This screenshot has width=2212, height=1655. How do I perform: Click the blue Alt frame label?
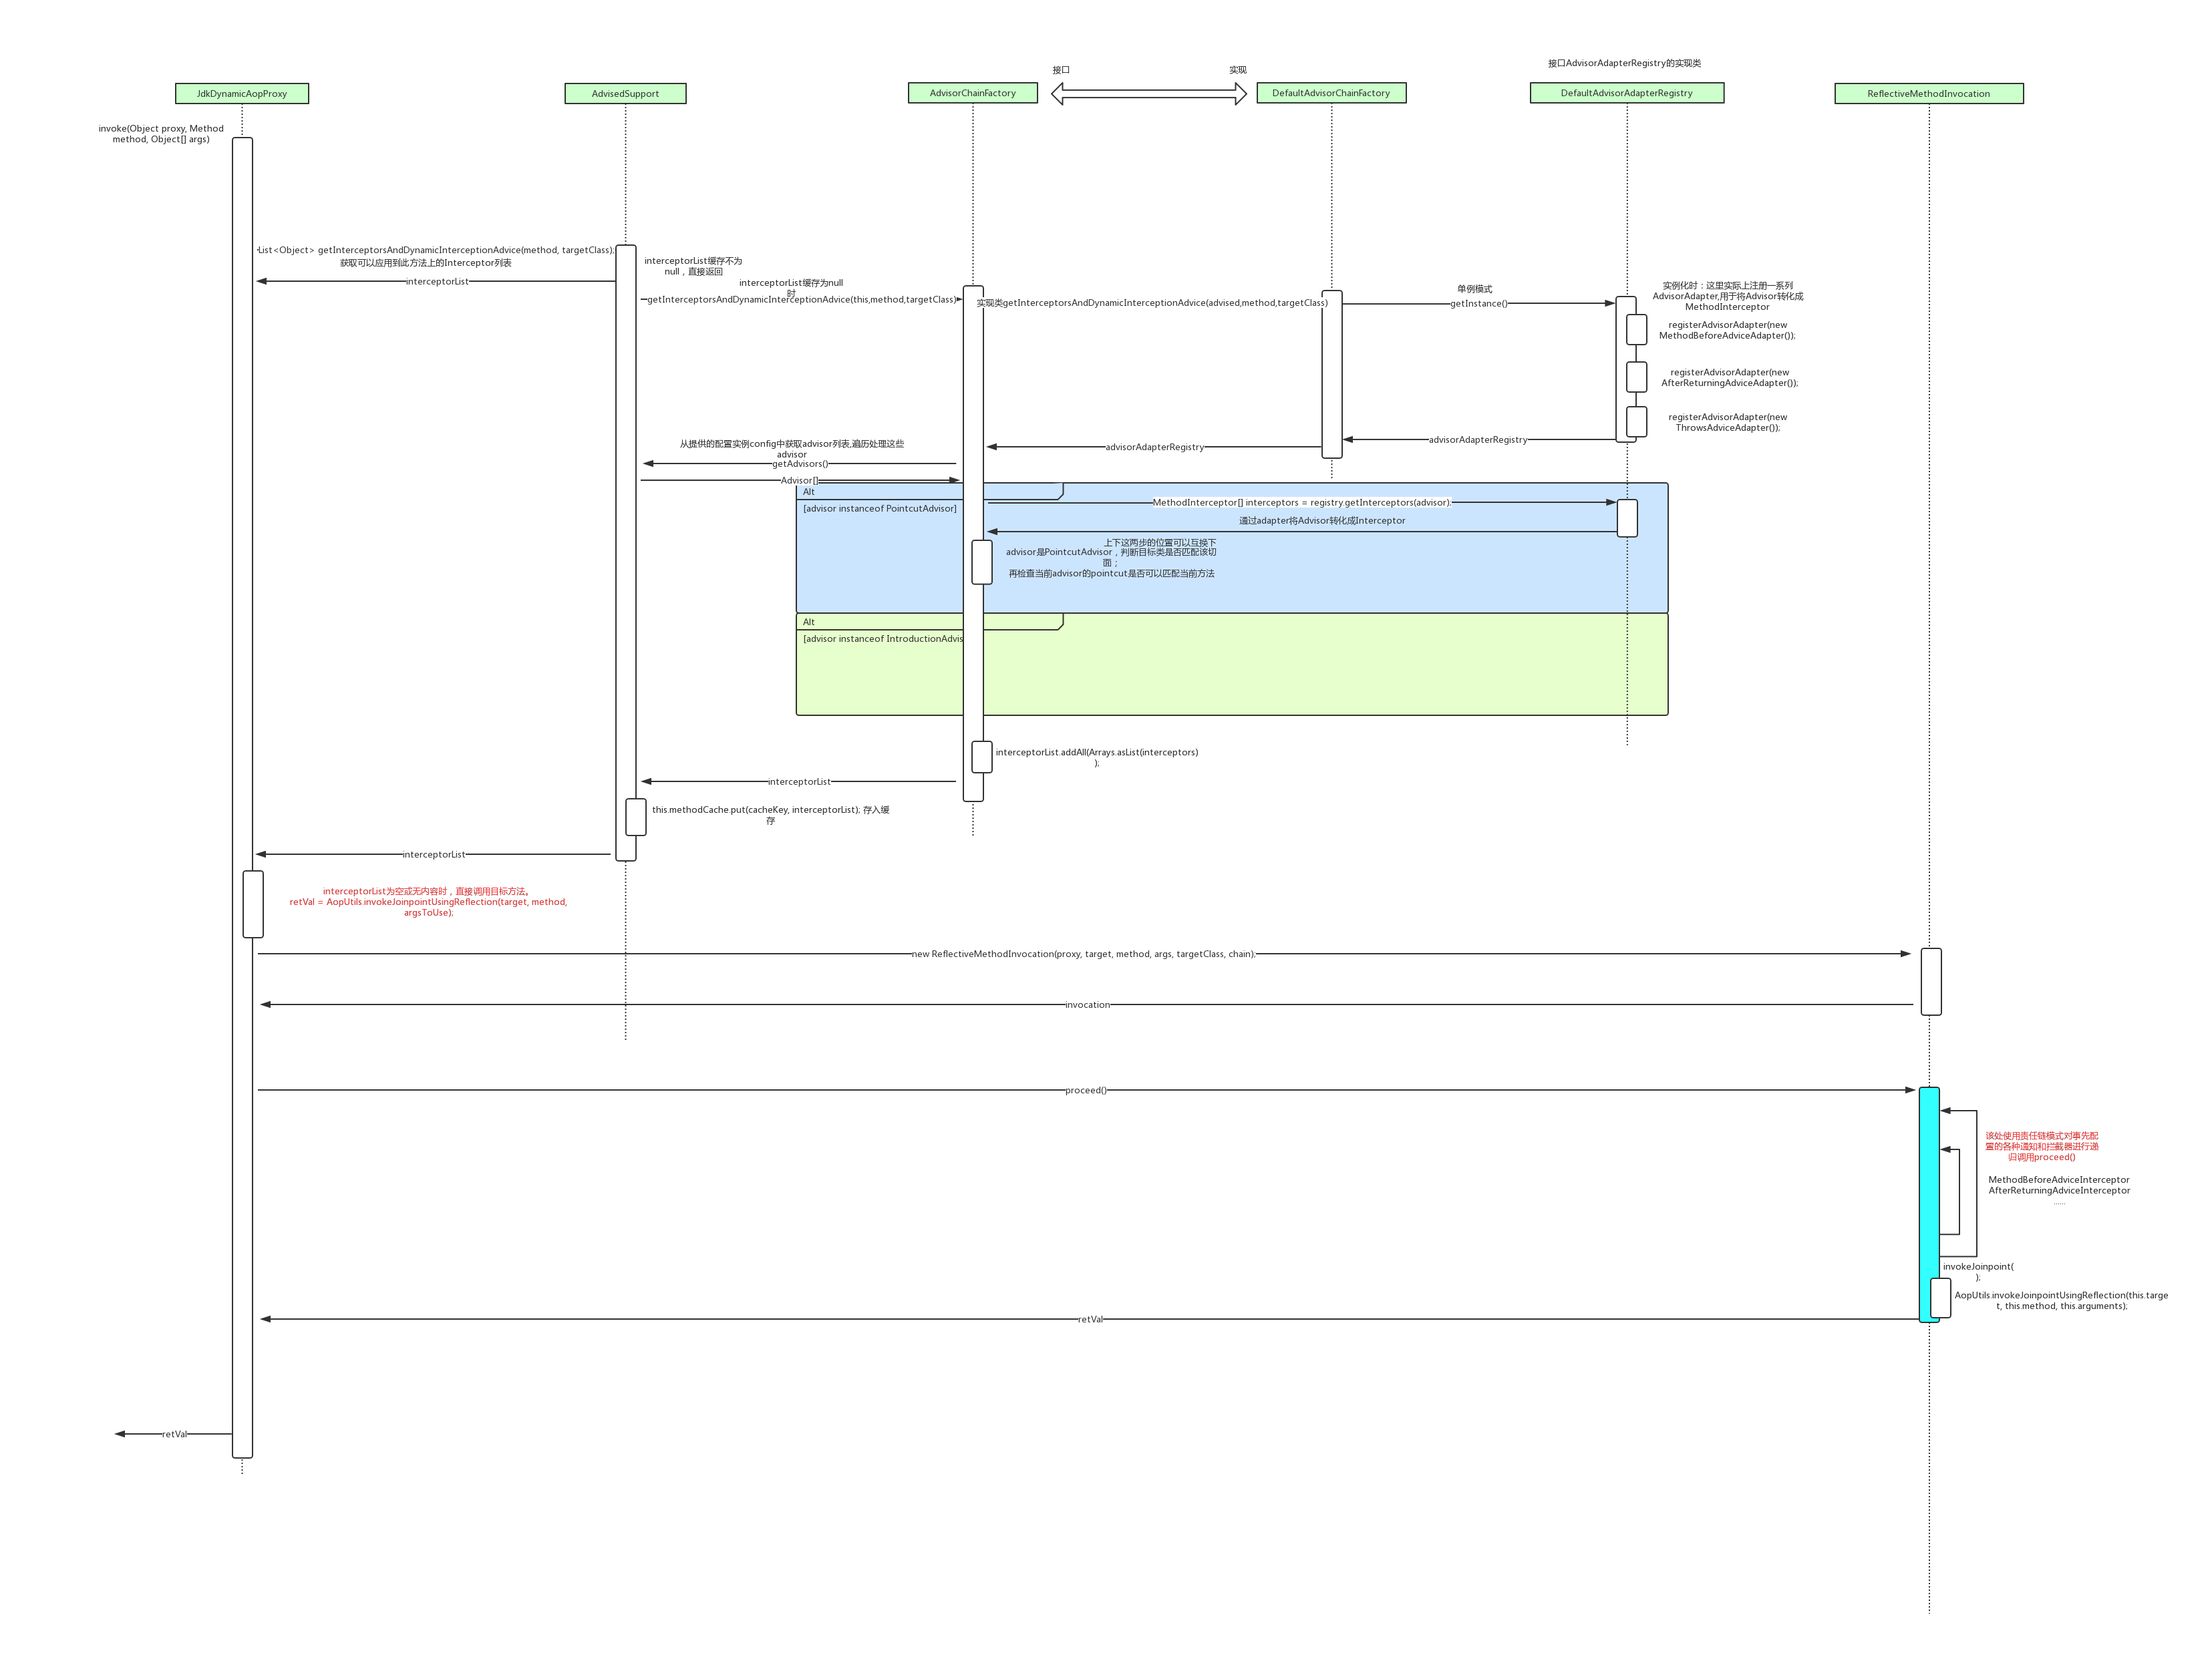click(808, 492)
